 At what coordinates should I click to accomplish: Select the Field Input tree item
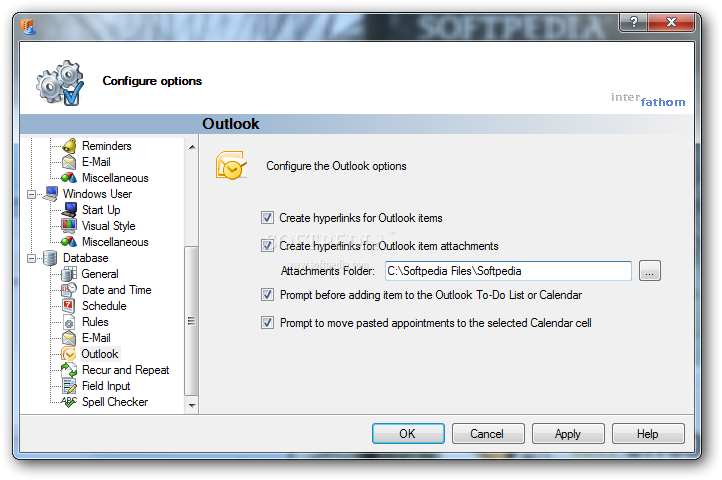click(106, 386)
